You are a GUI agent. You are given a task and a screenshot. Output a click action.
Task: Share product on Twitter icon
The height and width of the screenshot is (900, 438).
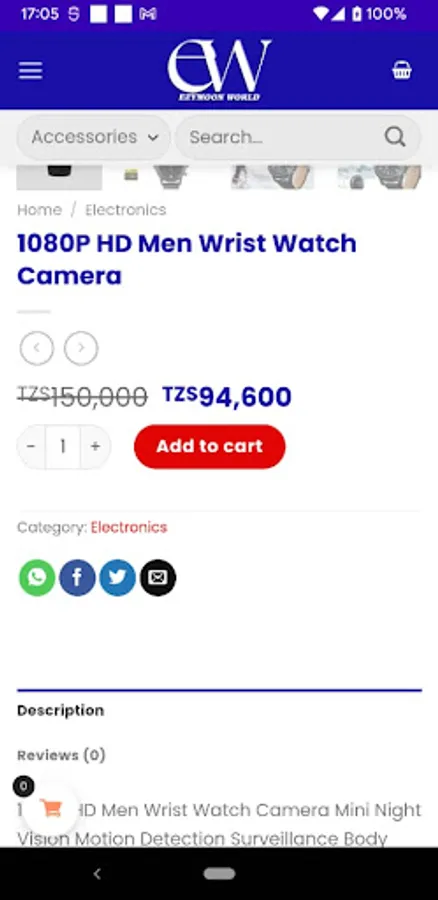(118, 577)
